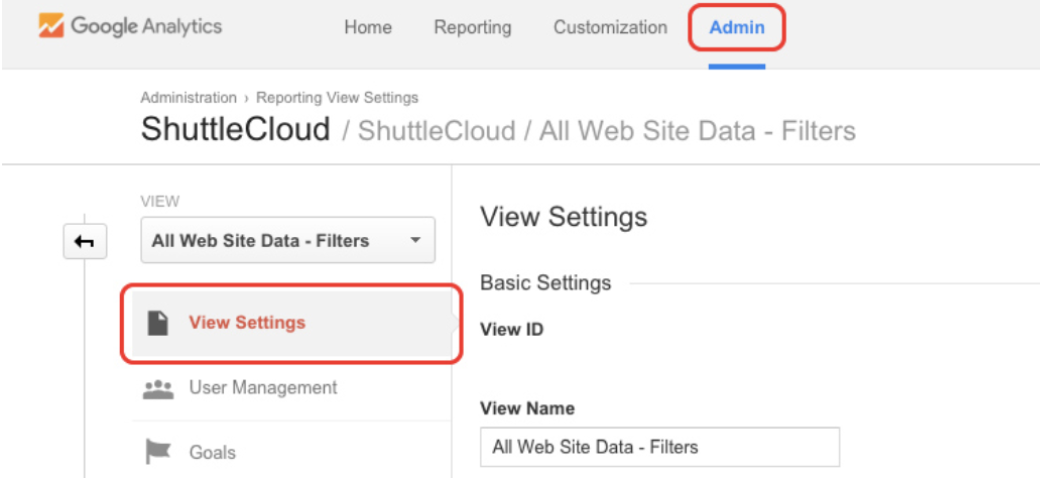Click the User Management people icon
Image resolution: width=1040 pixels, height=478 pixels.
click(x=158, y=388)
